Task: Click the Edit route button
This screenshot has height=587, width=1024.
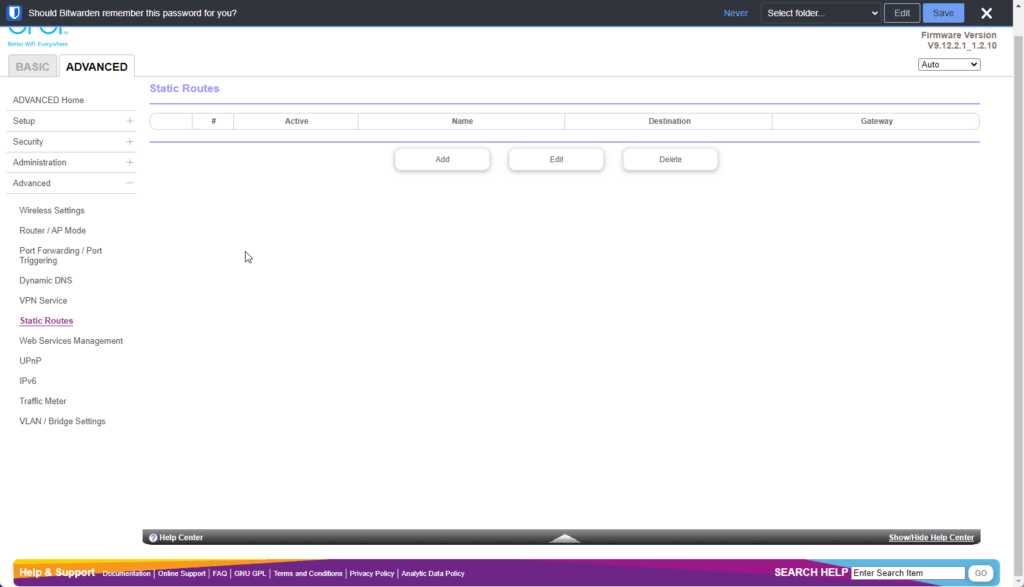Action: pos(556,160)
